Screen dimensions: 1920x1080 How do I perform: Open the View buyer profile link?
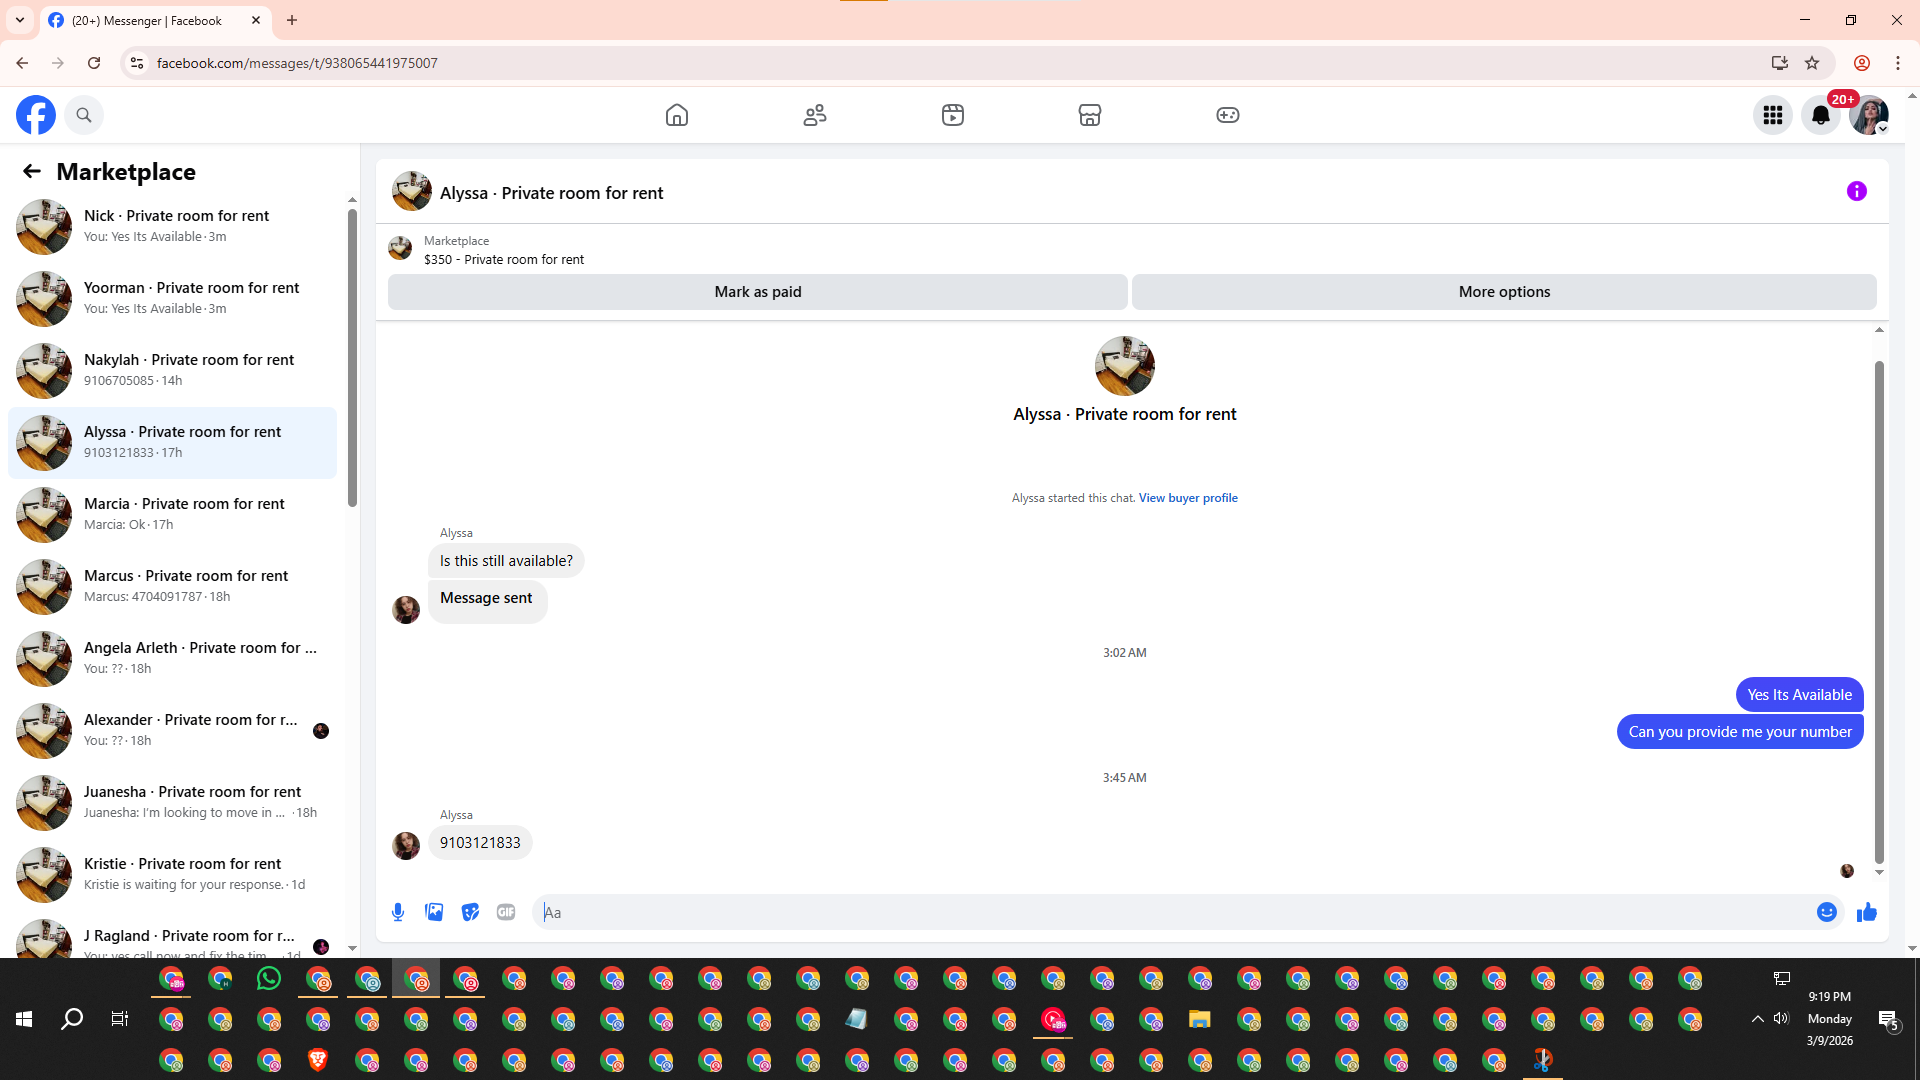1187,498
